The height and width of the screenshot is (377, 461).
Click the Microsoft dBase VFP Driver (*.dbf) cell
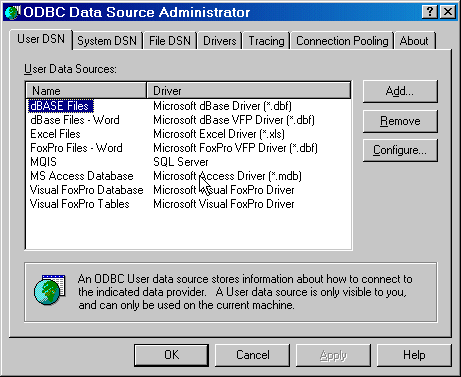234,120
